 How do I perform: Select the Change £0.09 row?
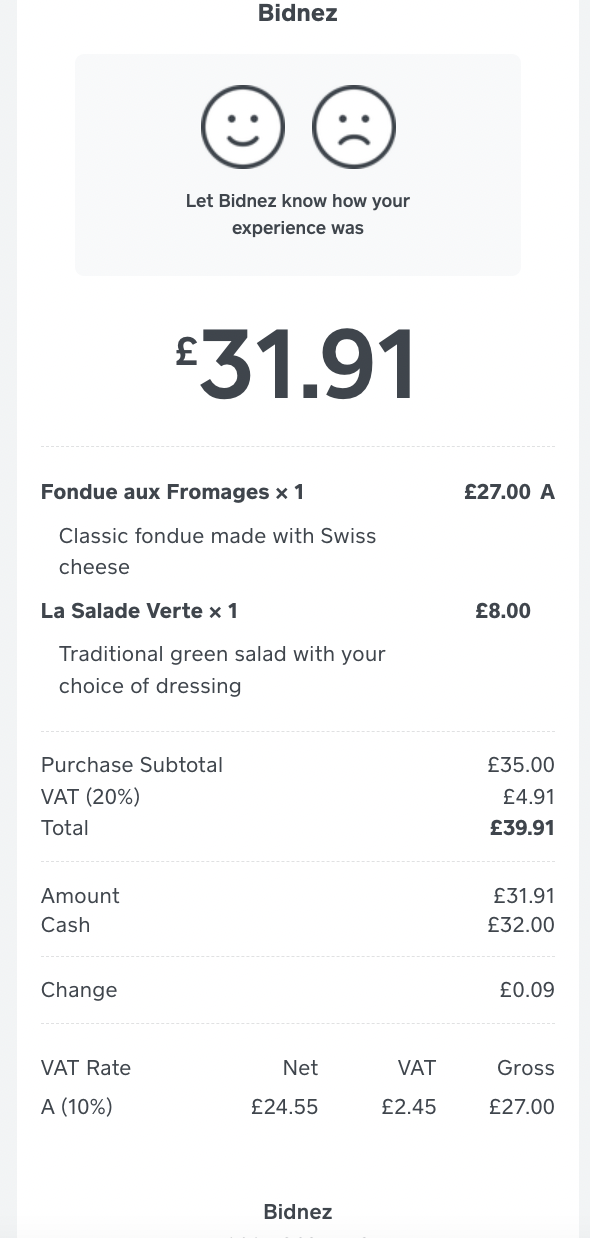coord(297,989)
